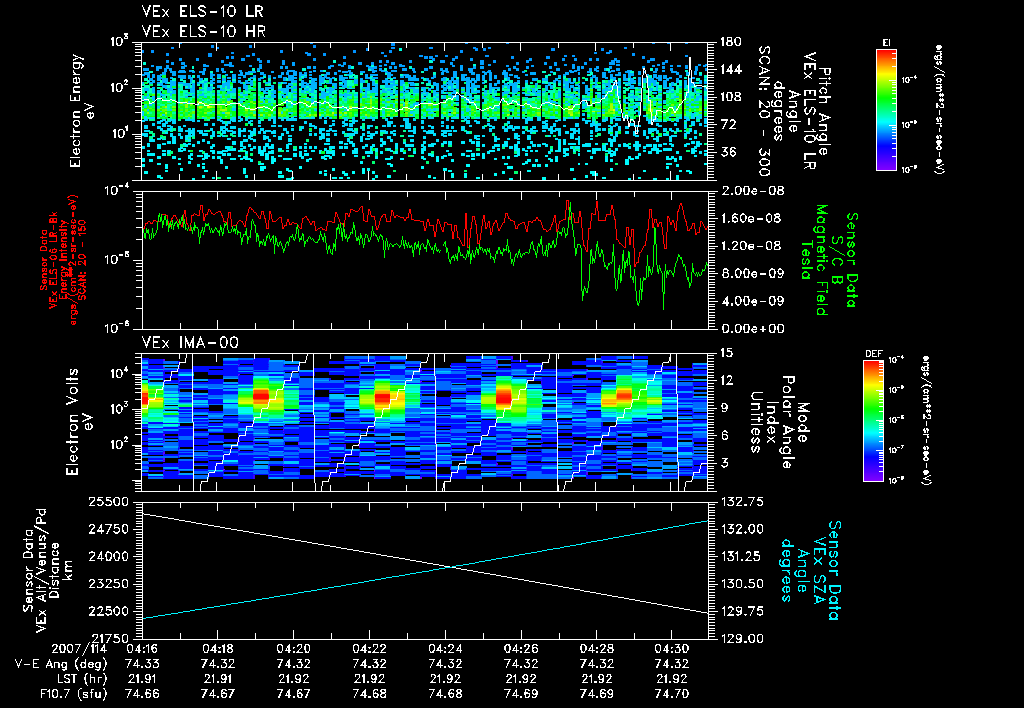Click the polar index tick label 15

(726, 353)
